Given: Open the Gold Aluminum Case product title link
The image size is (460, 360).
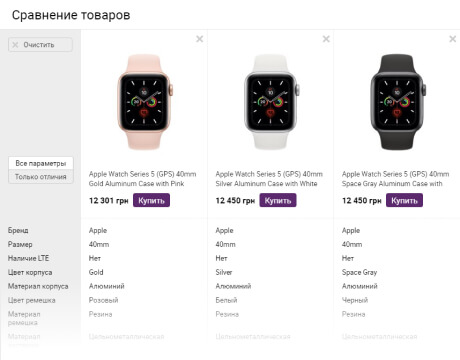Looking at the screenshot, I should pos(142,179).
